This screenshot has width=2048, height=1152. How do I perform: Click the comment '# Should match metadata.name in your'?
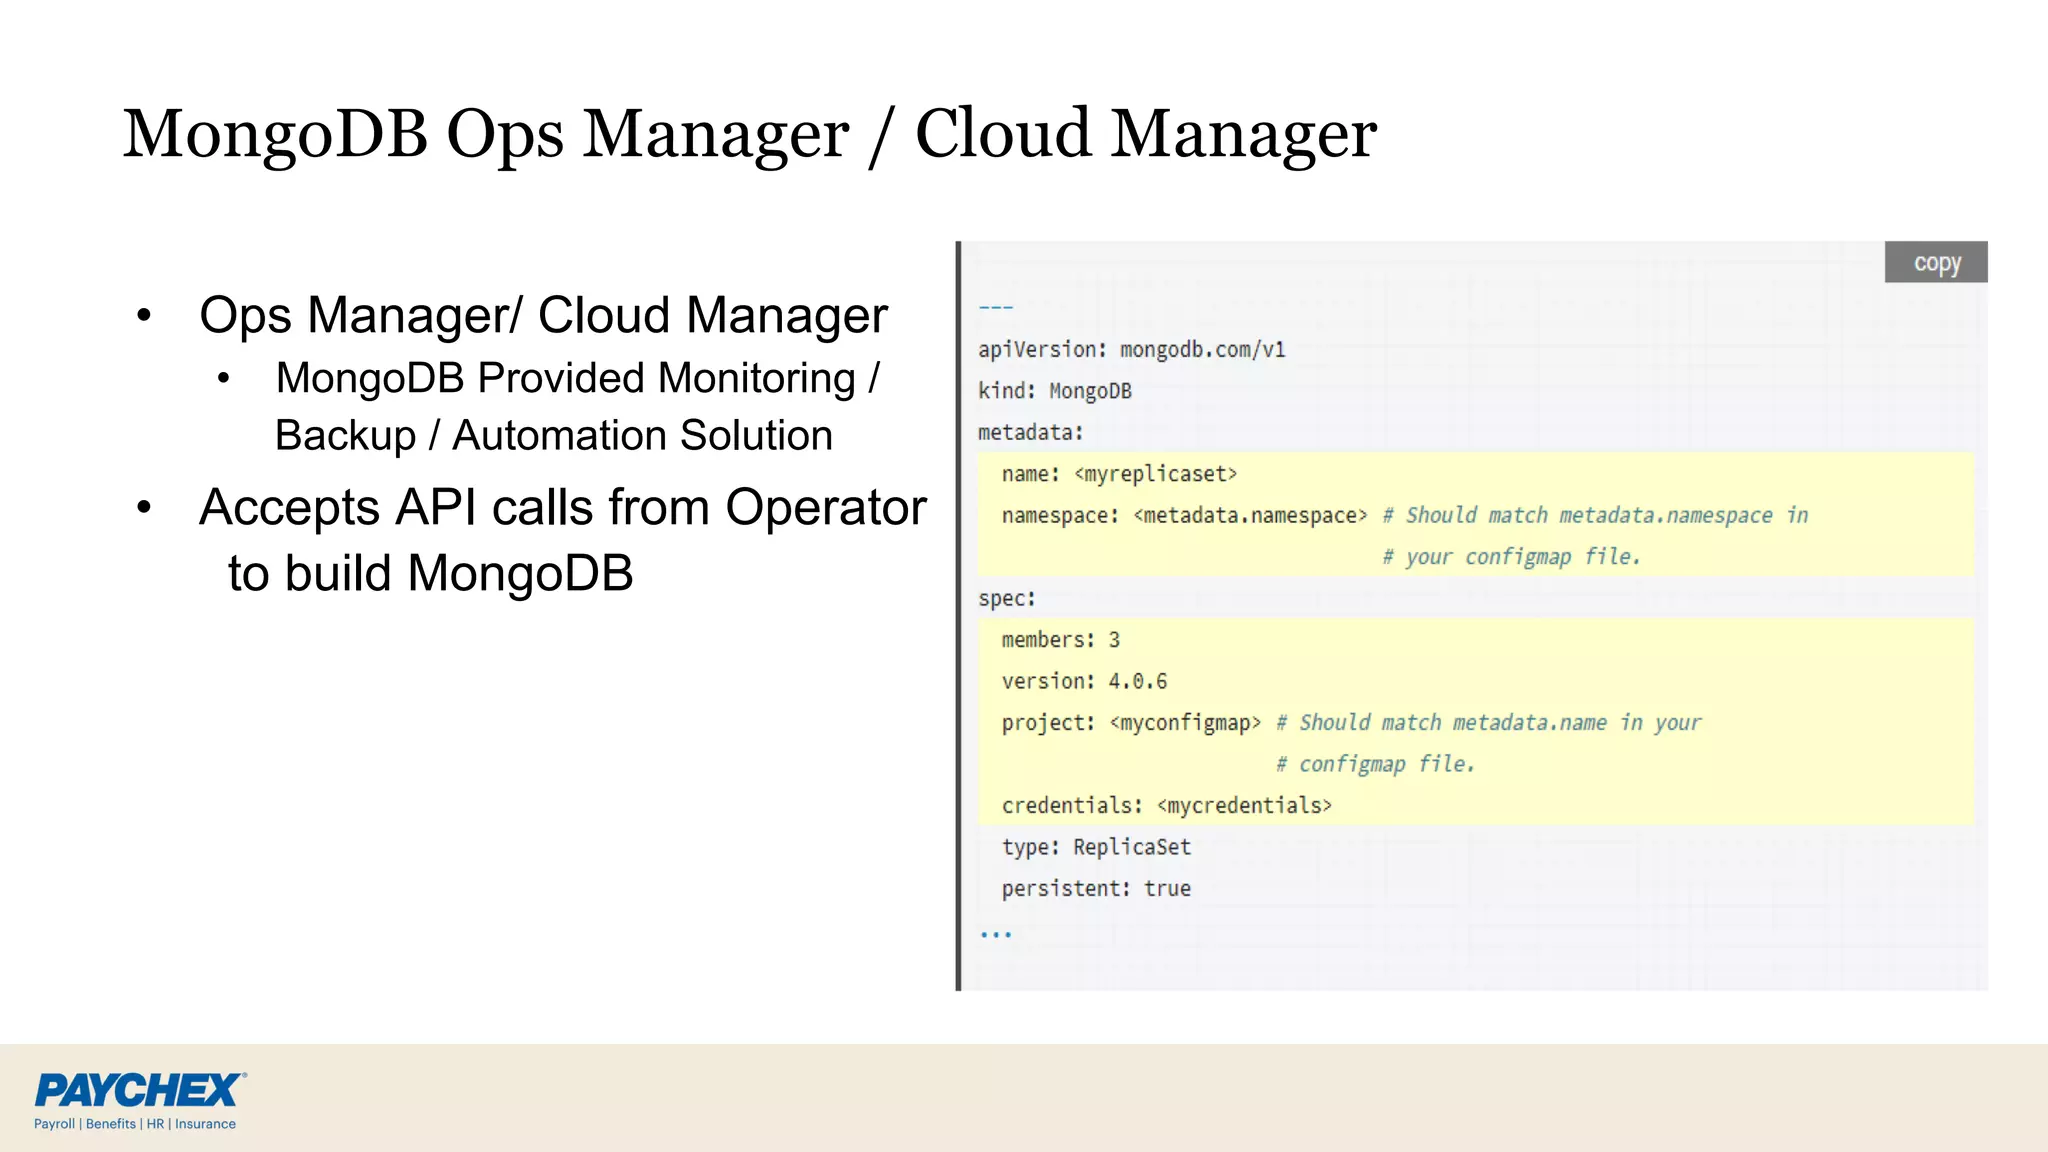pos(1488,723)
